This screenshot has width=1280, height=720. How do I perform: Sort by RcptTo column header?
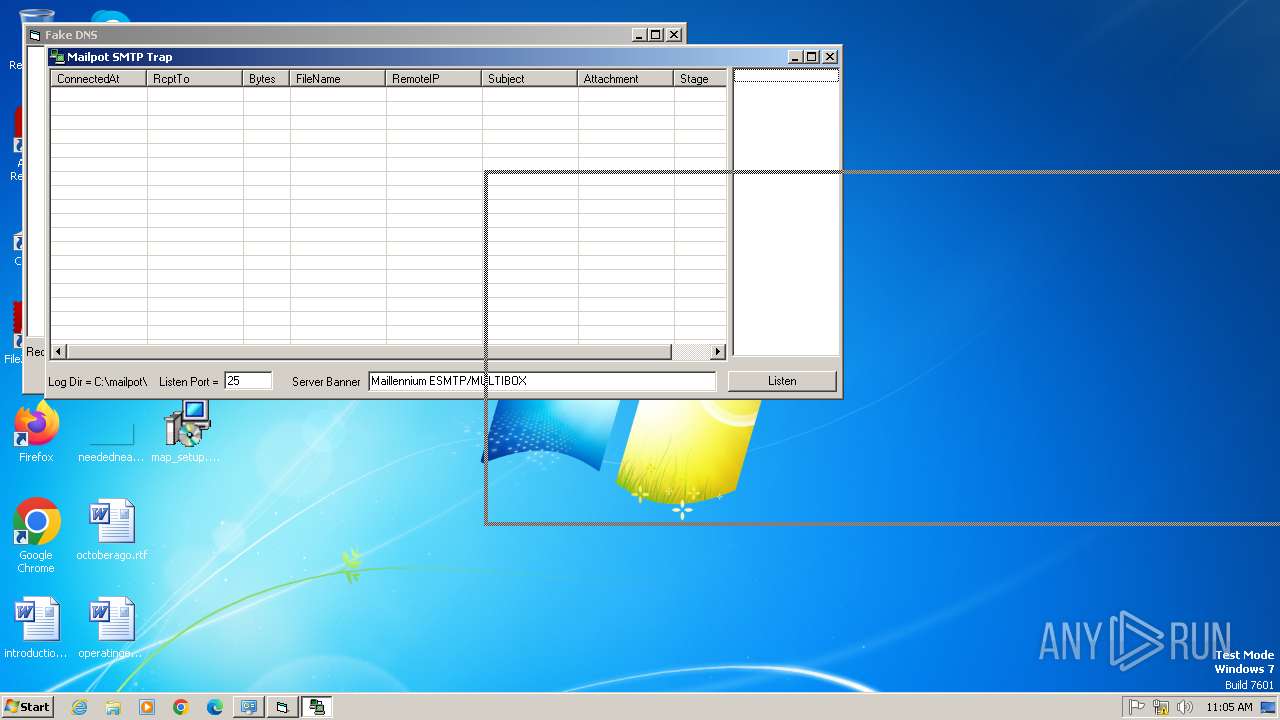click(195, 78)
